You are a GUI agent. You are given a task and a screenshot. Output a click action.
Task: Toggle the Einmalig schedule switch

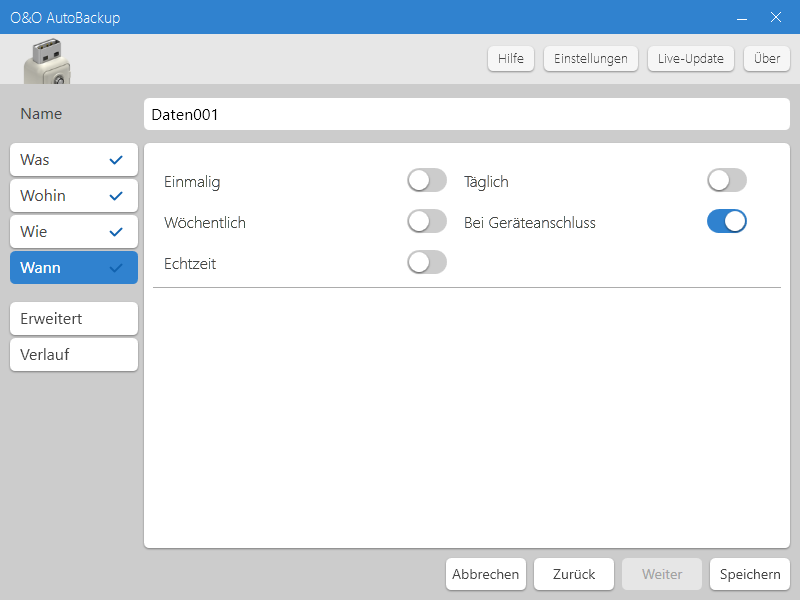click(x=427, y=181)
